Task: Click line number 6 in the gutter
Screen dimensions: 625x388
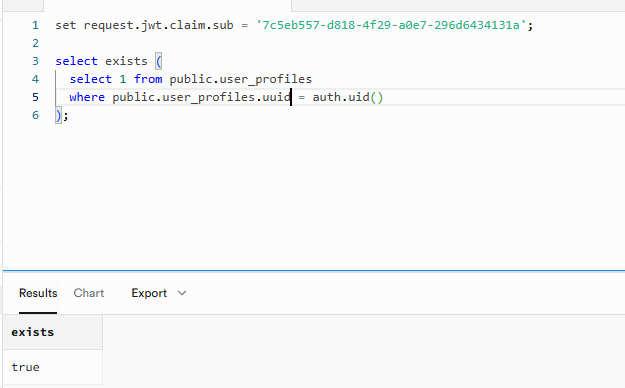Action: [35, 115]
